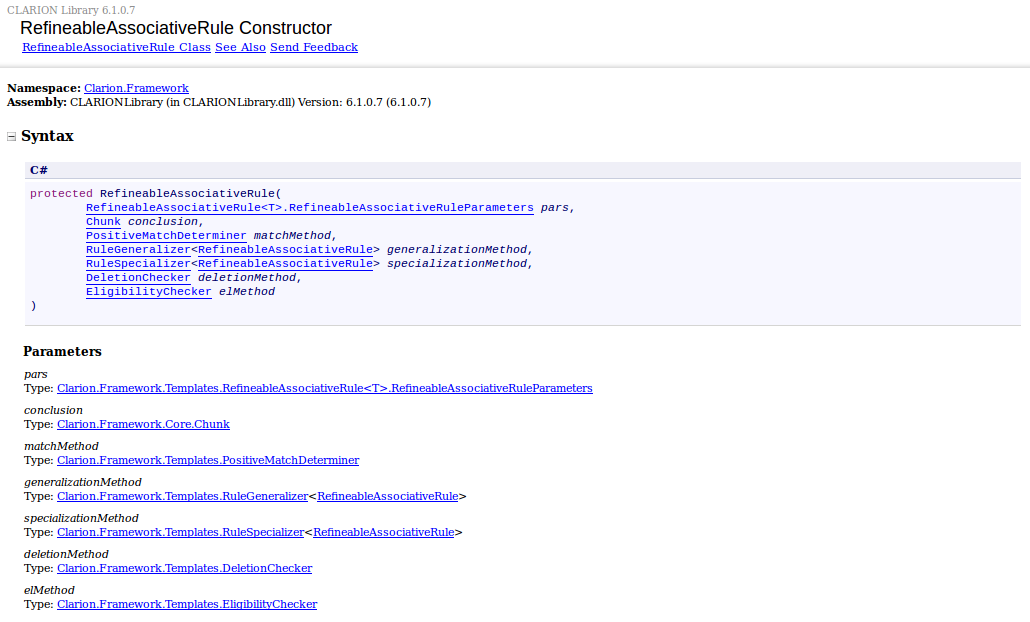Open the pars parameter type link
1030x622 pixels.
[x=324, y=388]
